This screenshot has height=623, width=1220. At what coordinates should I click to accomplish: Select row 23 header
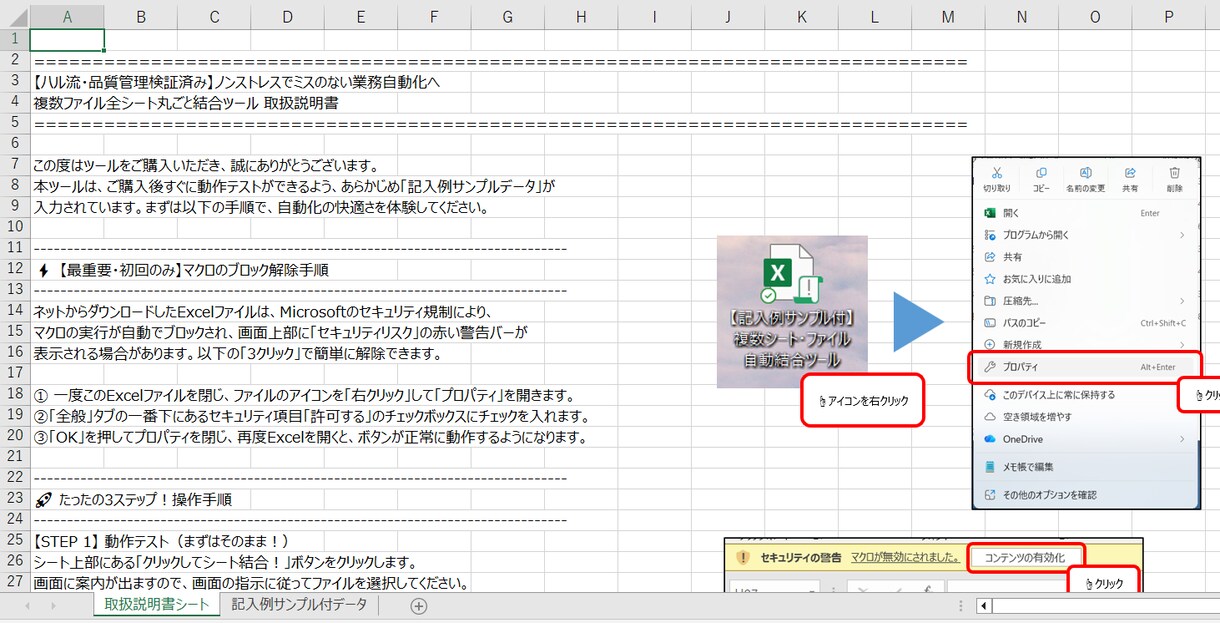click(x=15, y=498)
